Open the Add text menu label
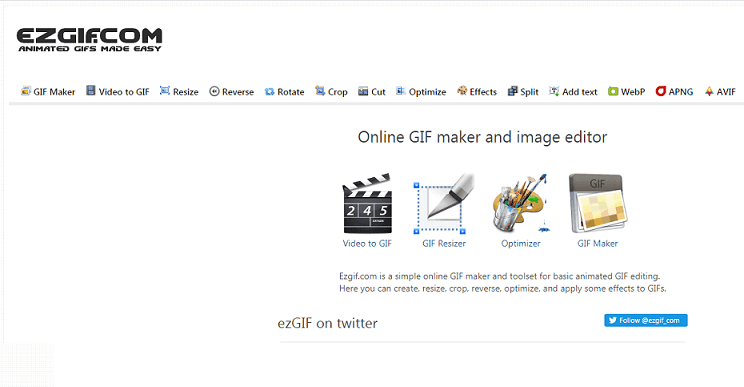The height and width of the screenshot is (387, 744). tap(579, 92)
